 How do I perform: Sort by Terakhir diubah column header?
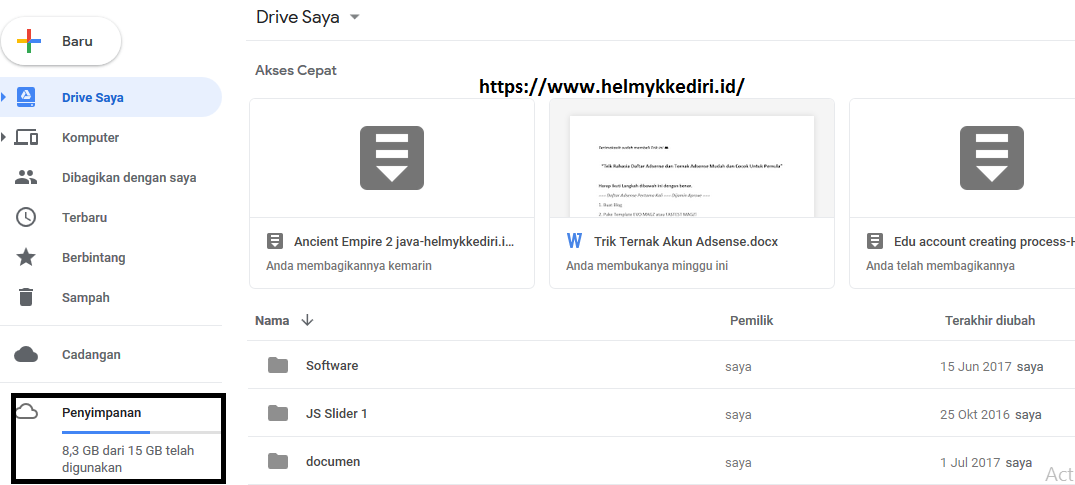[x=989, y=321]
